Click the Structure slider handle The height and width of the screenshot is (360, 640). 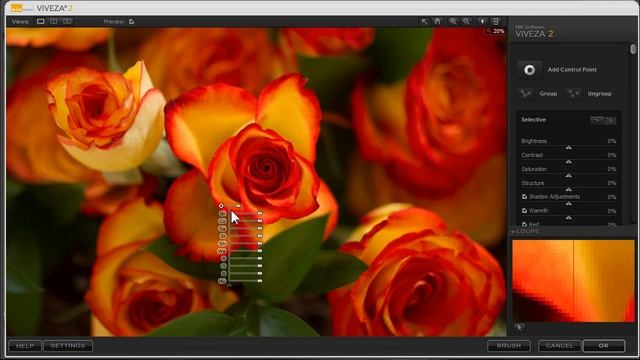(x=569, y=189)
